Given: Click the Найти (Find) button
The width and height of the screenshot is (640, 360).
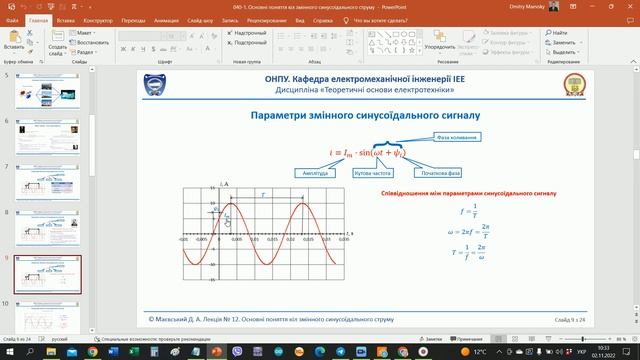Looking at the screenshot, I should coord(556,33).
